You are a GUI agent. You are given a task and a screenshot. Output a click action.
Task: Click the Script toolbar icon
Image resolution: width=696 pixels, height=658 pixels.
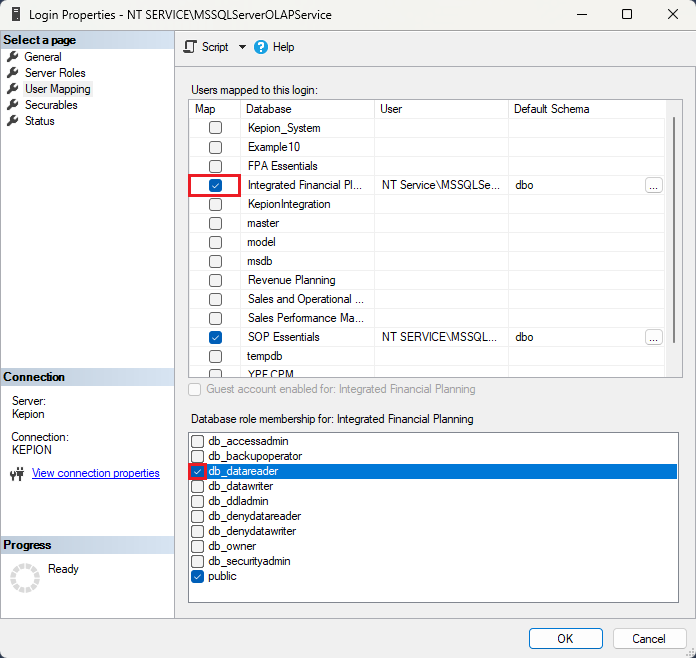click(190, 47)
